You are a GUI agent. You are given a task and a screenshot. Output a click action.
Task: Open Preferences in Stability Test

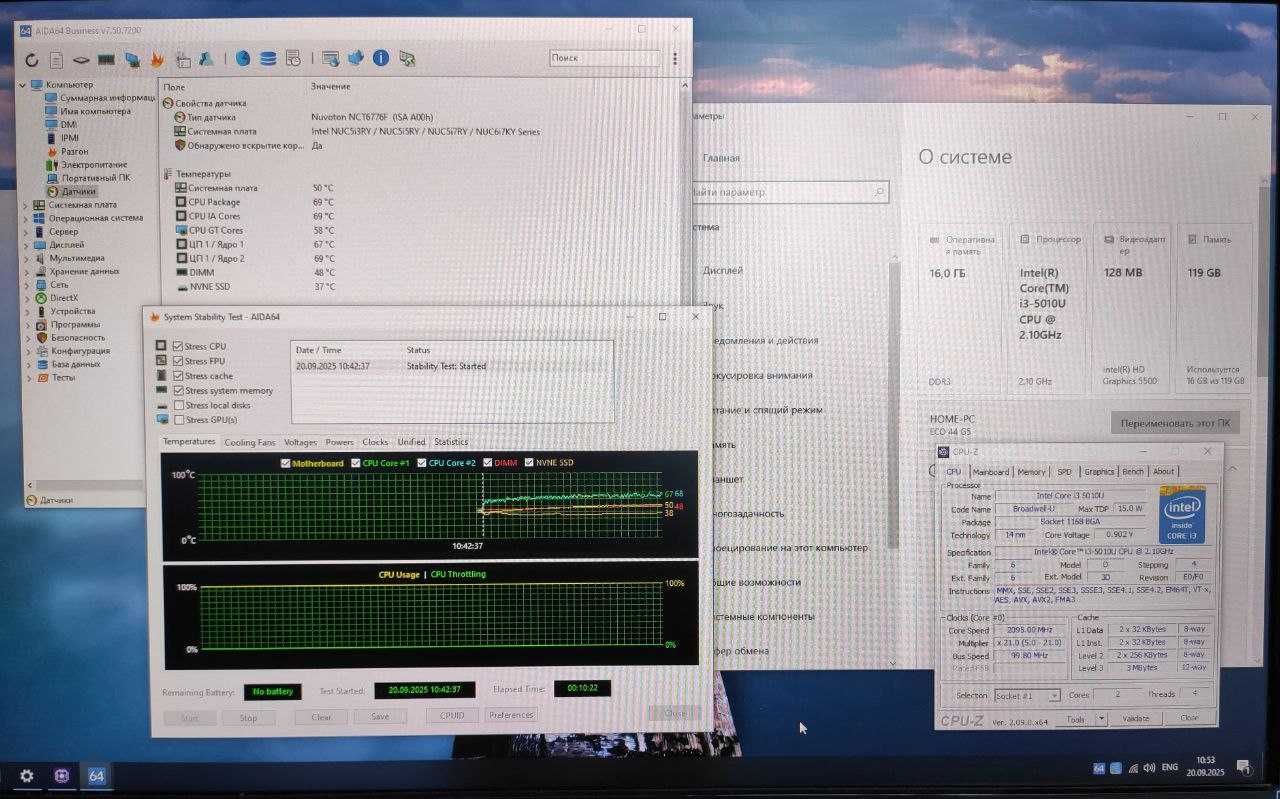point(511,715)
